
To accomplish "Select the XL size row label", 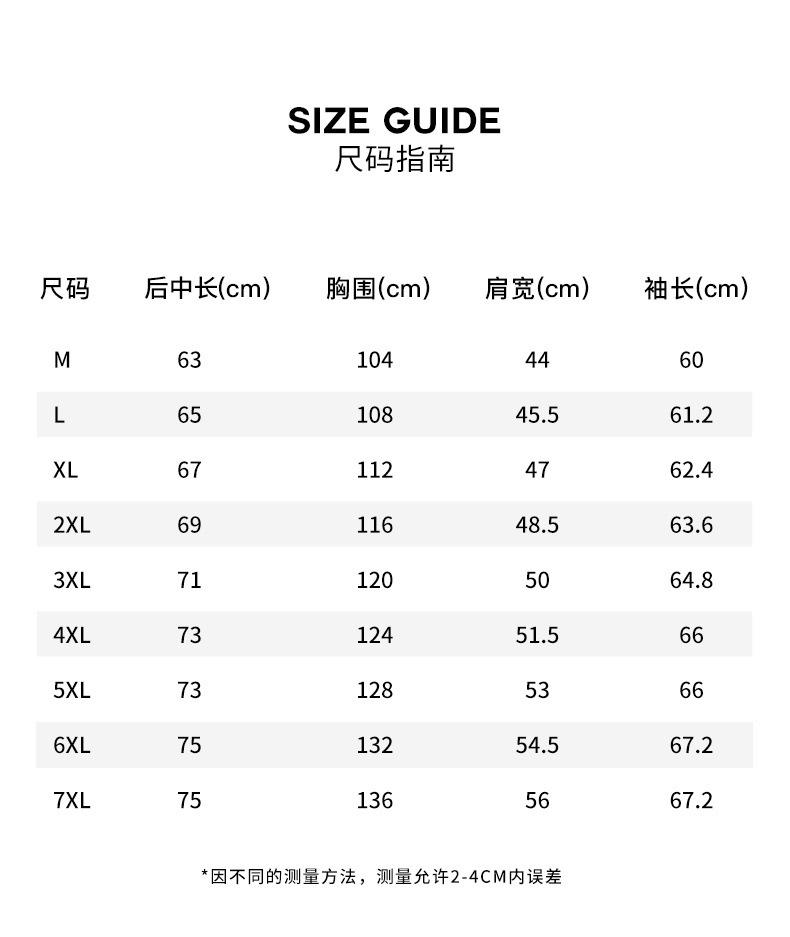I will point(65,470).
